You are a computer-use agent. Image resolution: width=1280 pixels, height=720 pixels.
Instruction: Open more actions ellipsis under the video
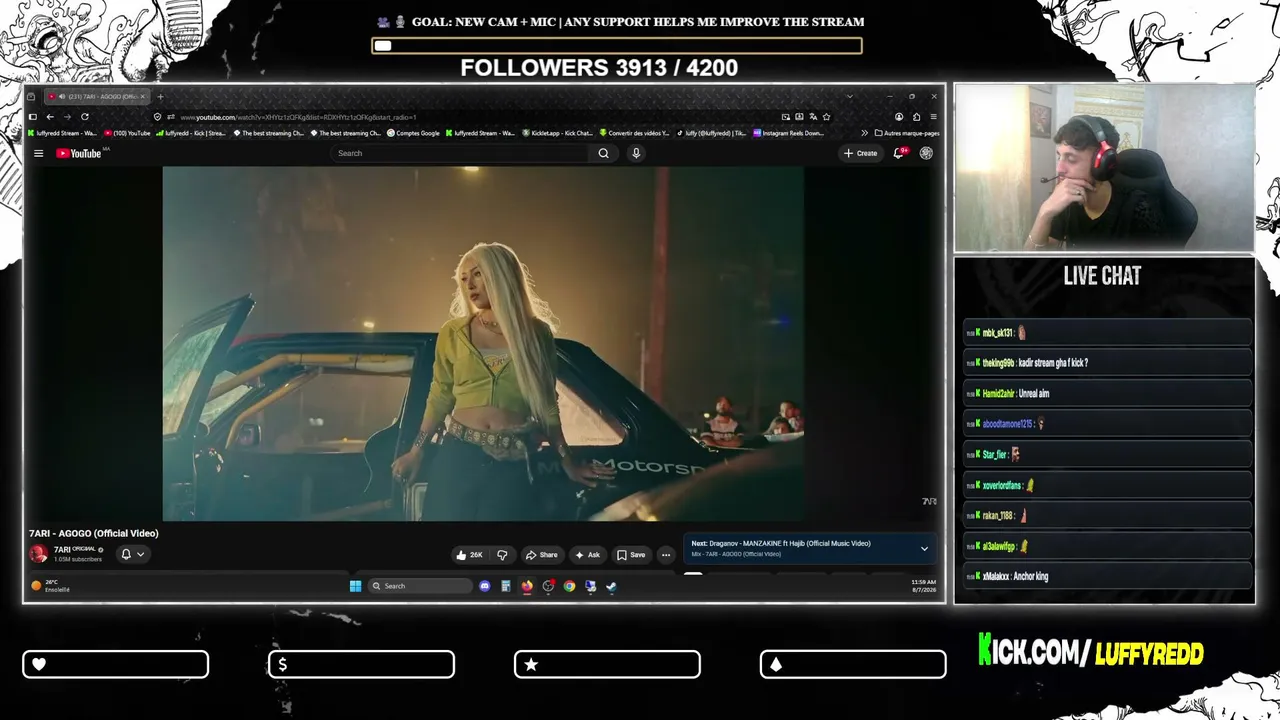pyautogui.click(x=666, y=555)
